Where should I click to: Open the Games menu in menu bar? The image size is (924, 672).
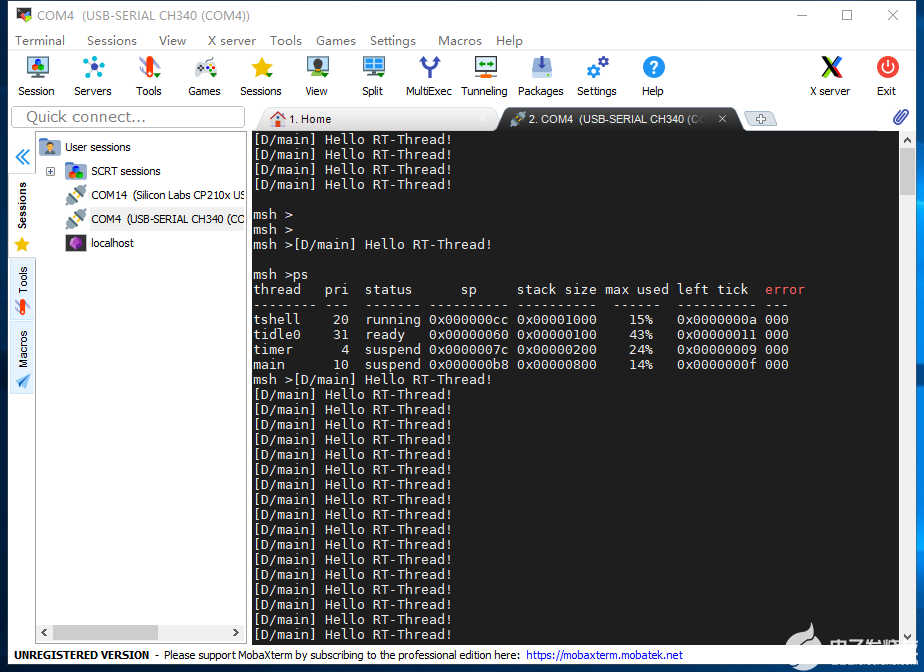pyautogui.click(x=336, y=41)
